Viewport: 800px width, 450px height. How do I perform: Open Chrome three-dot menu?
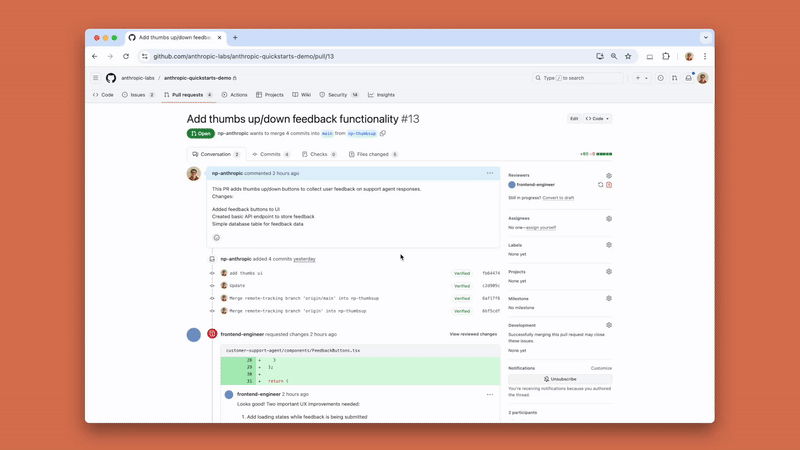pyautogui.click(x=705, y=57)
